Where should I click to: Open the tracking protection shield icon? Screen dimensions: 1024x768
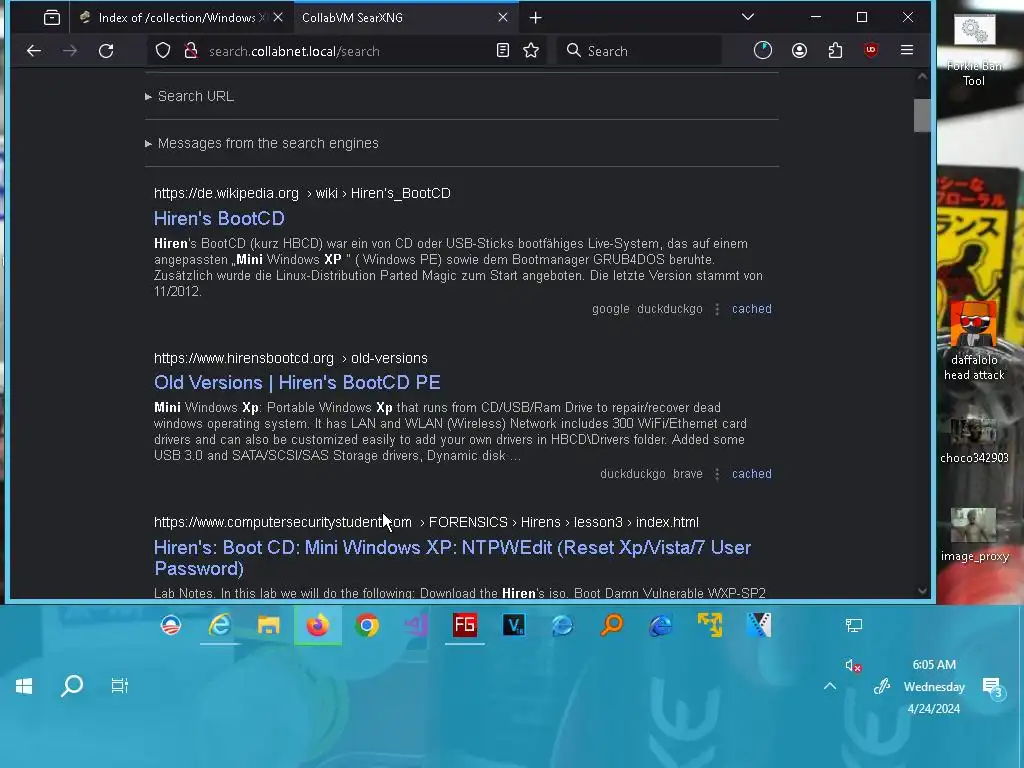[x=163, y=50]
